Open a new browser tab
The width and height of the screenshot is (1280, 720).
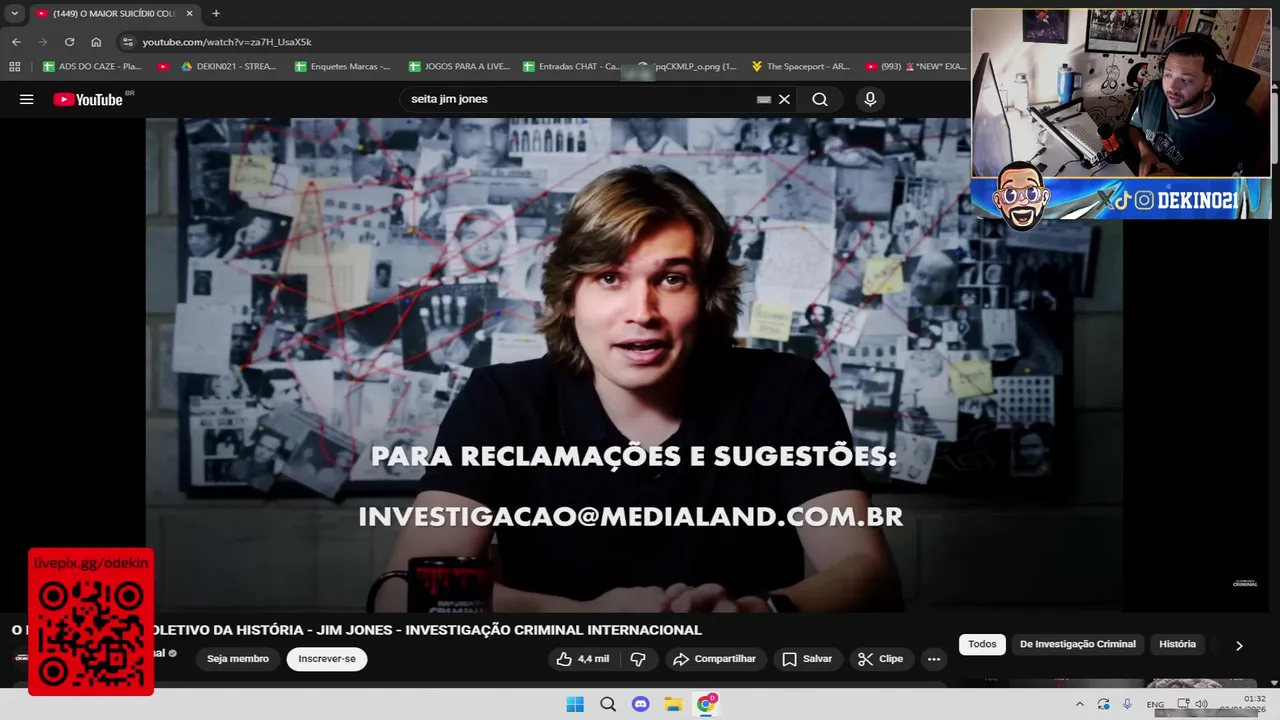tap(216, 13)
